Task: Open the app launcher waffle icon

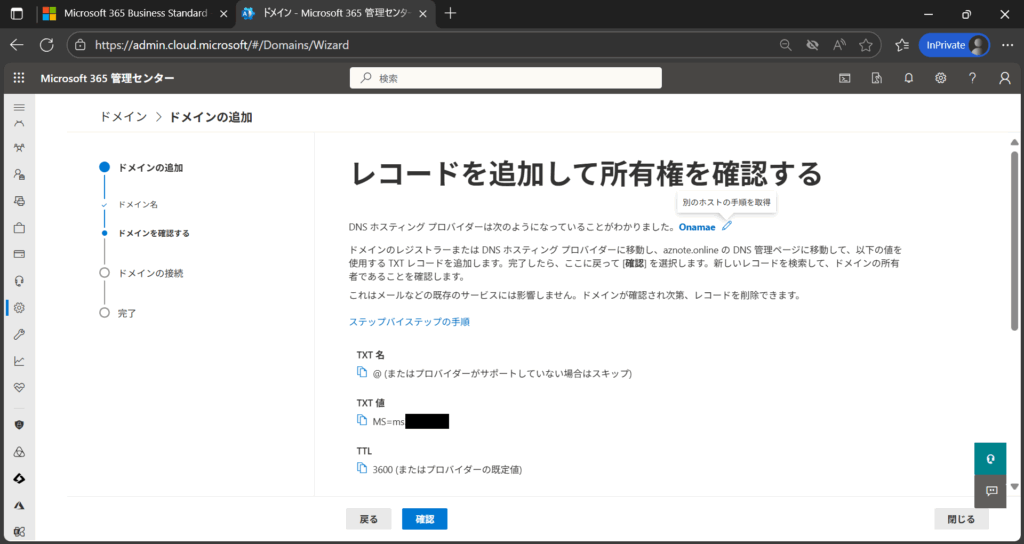Action: click(x=18, y=78)
